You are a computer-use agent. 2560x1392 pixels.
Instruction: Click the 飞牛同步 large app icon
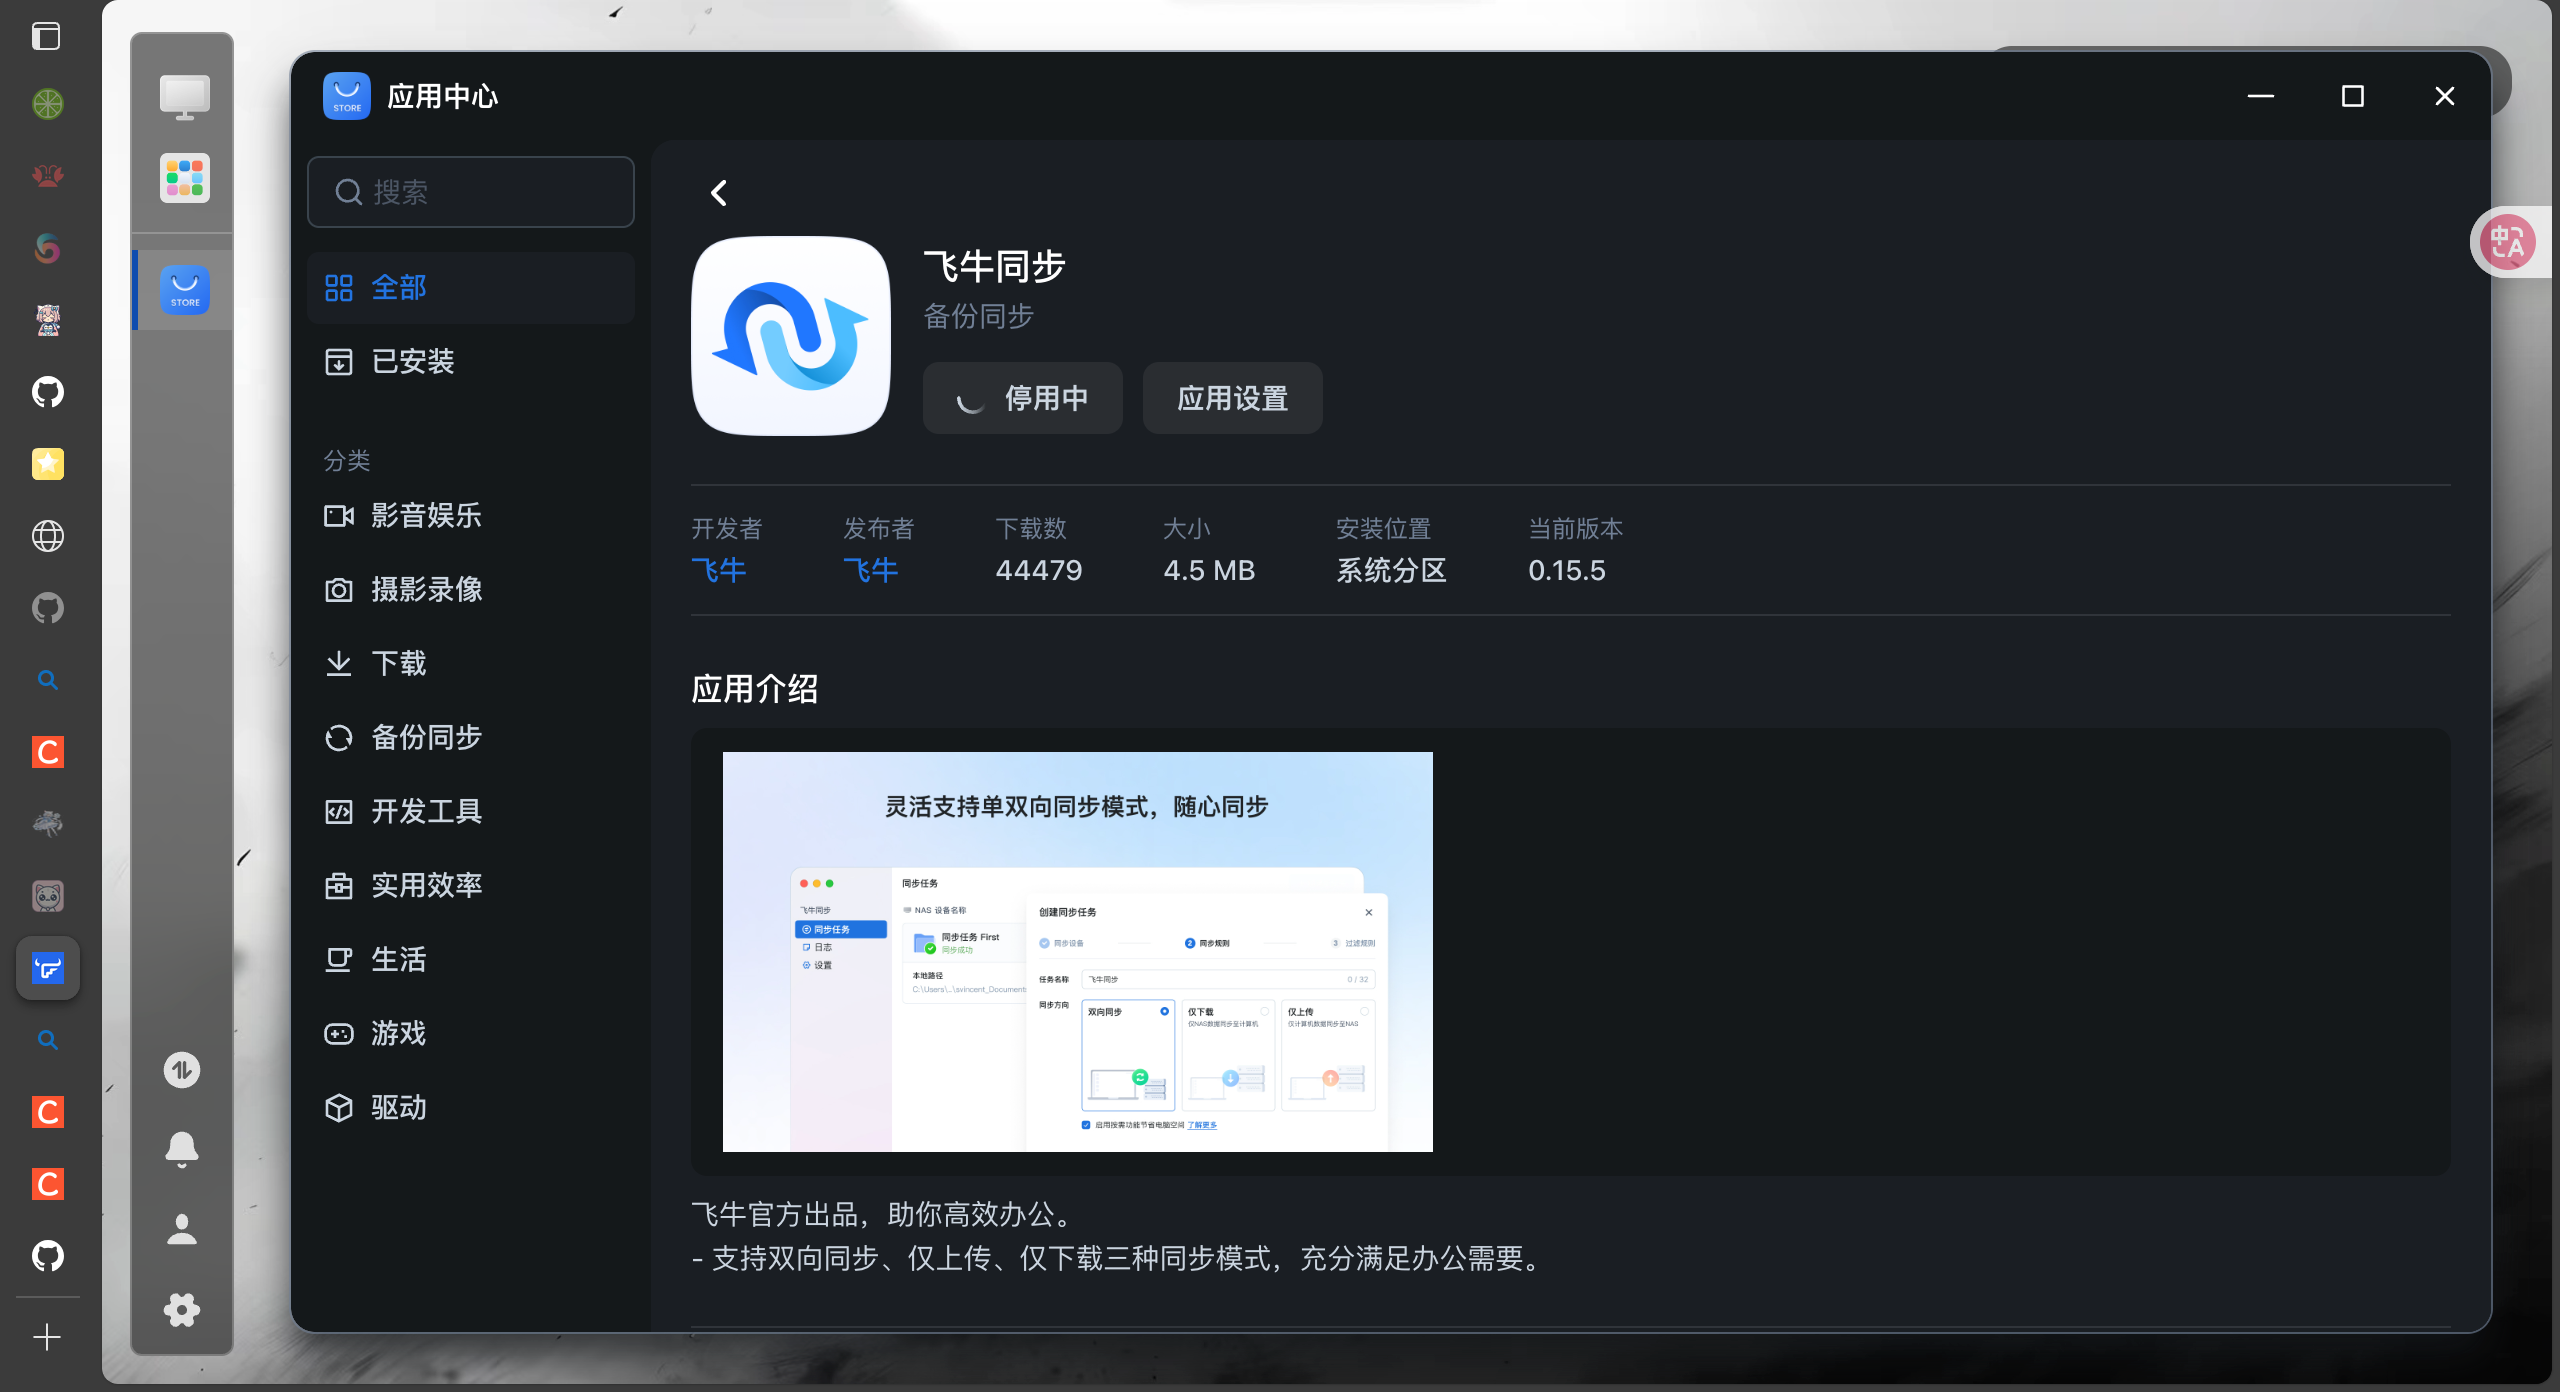pos(791,336)
